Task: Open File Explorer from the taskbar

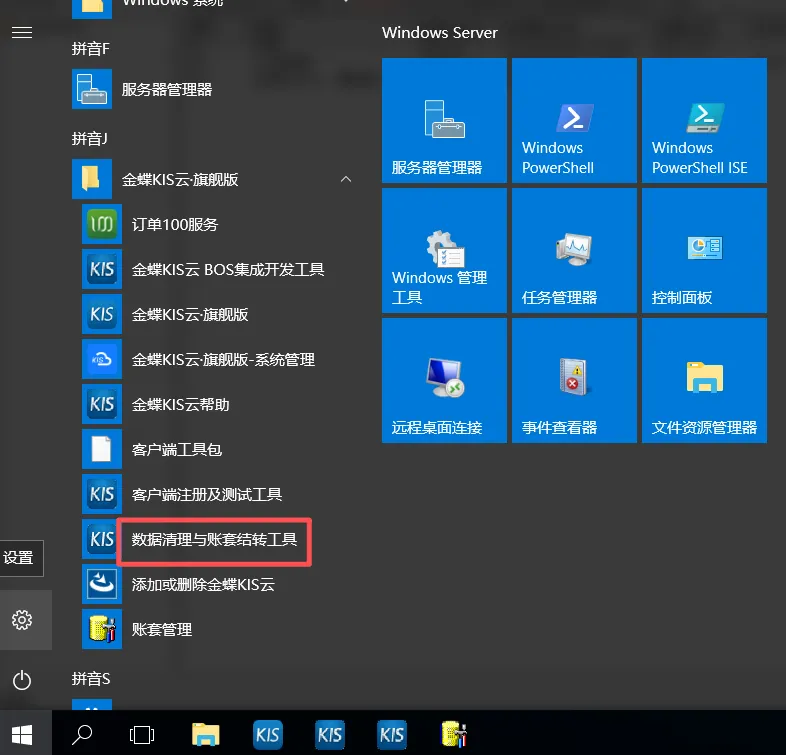Action: pyautogui.click(x=206, y=735)
